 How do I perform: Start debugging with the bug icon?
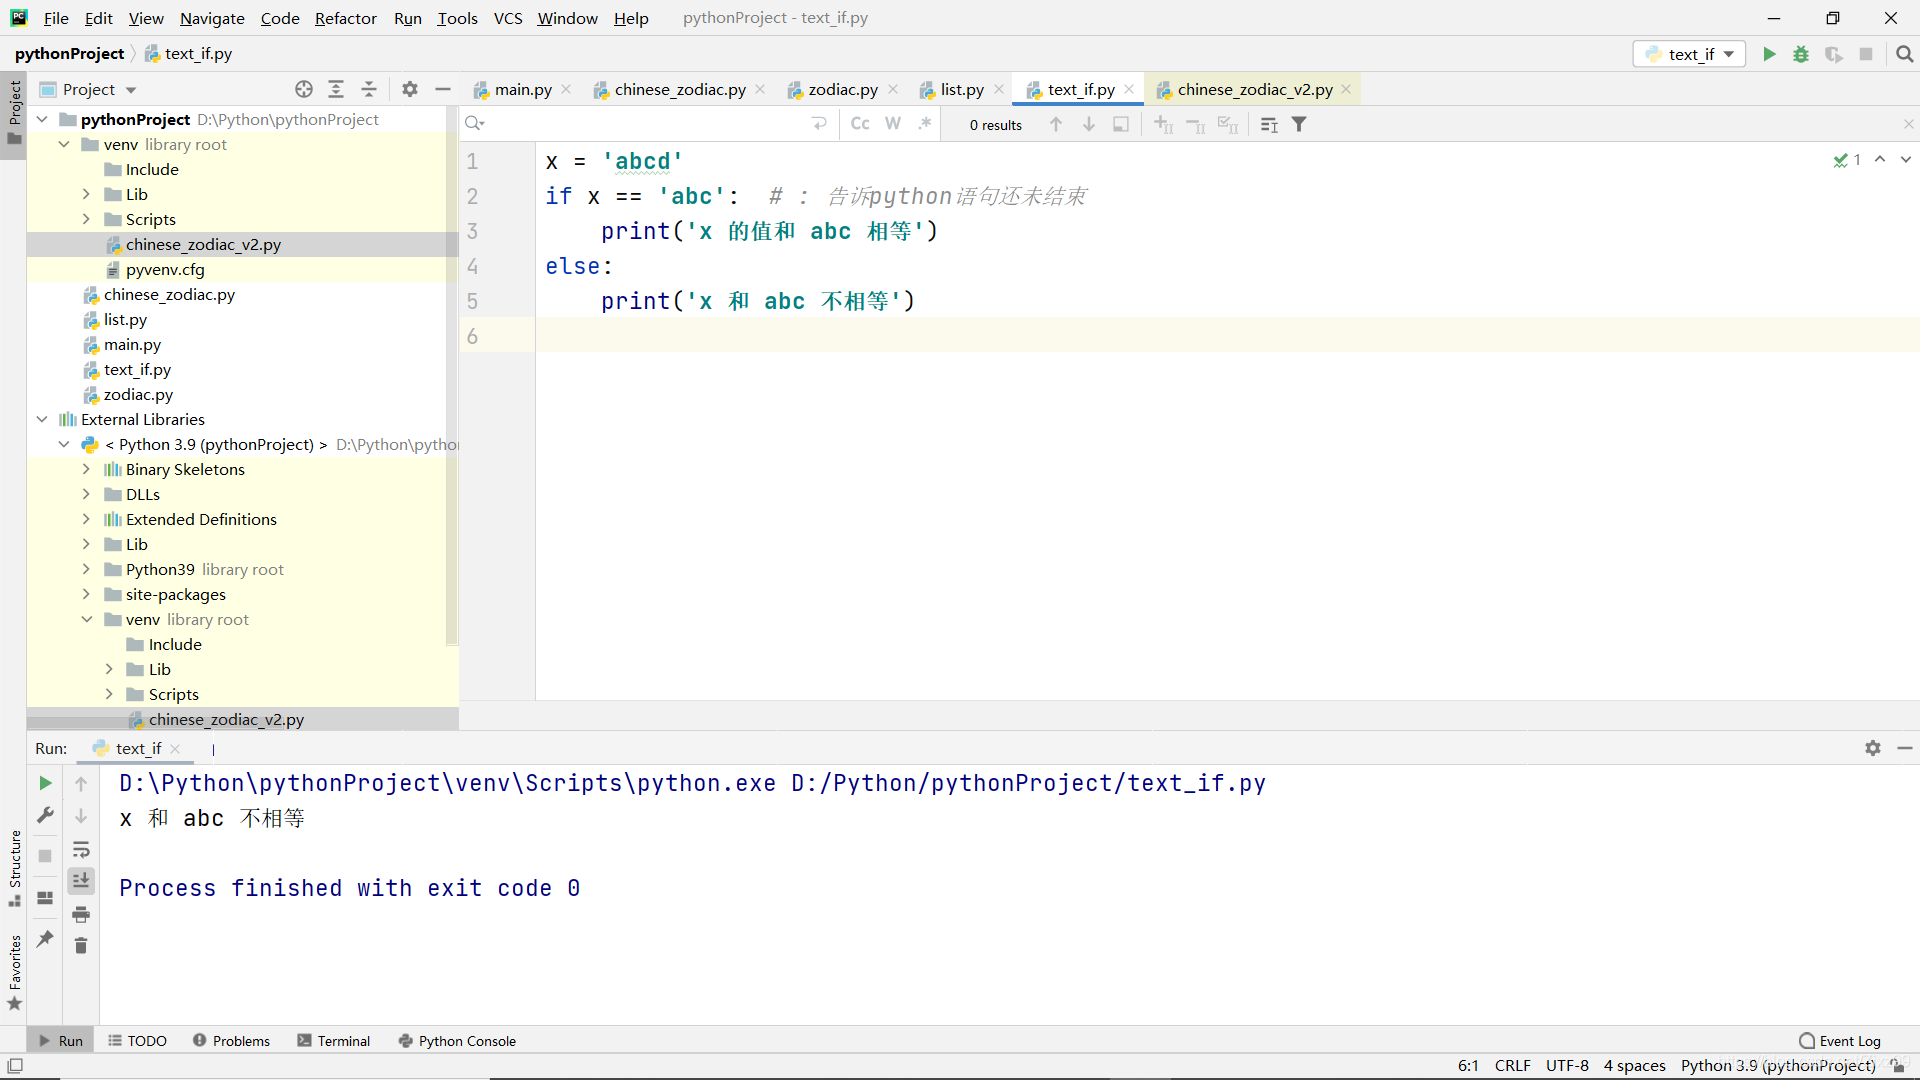1801,54
